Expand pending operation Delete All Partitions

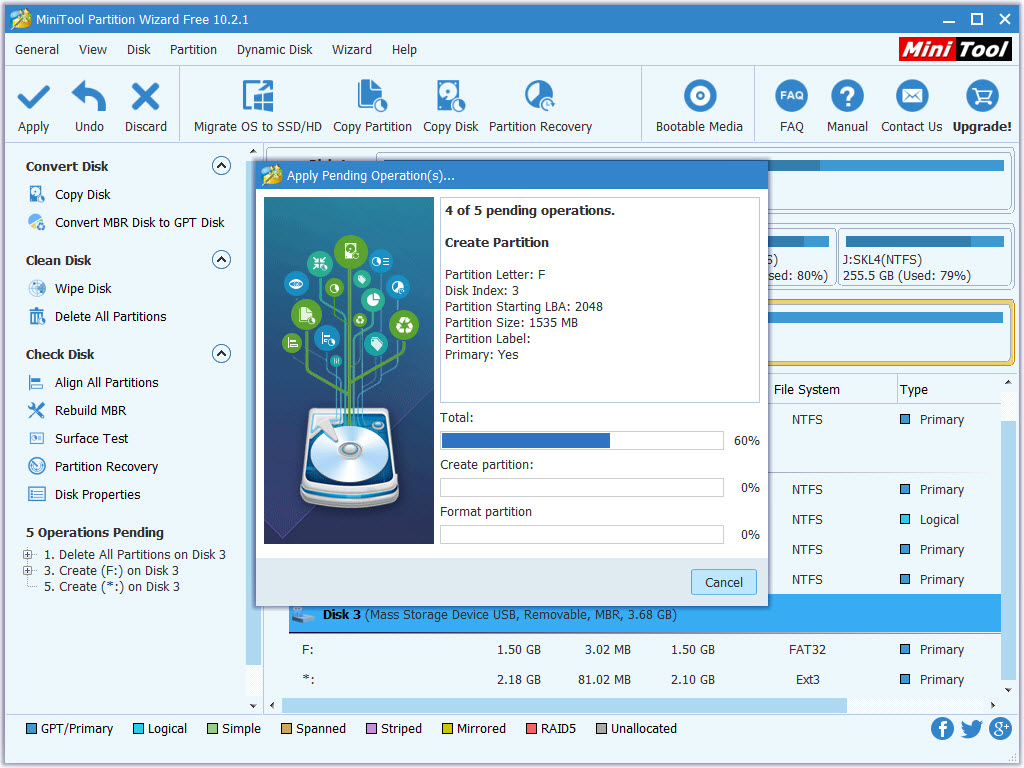point(28,555)
